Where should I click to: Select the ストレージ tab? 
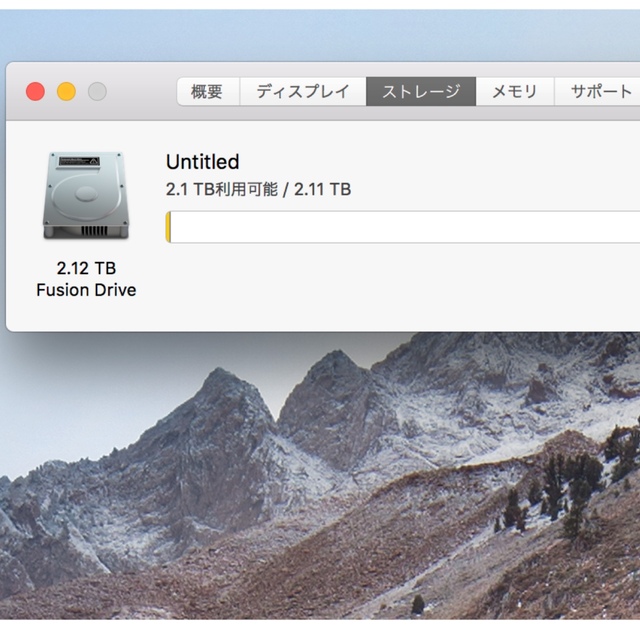point(421,91)
